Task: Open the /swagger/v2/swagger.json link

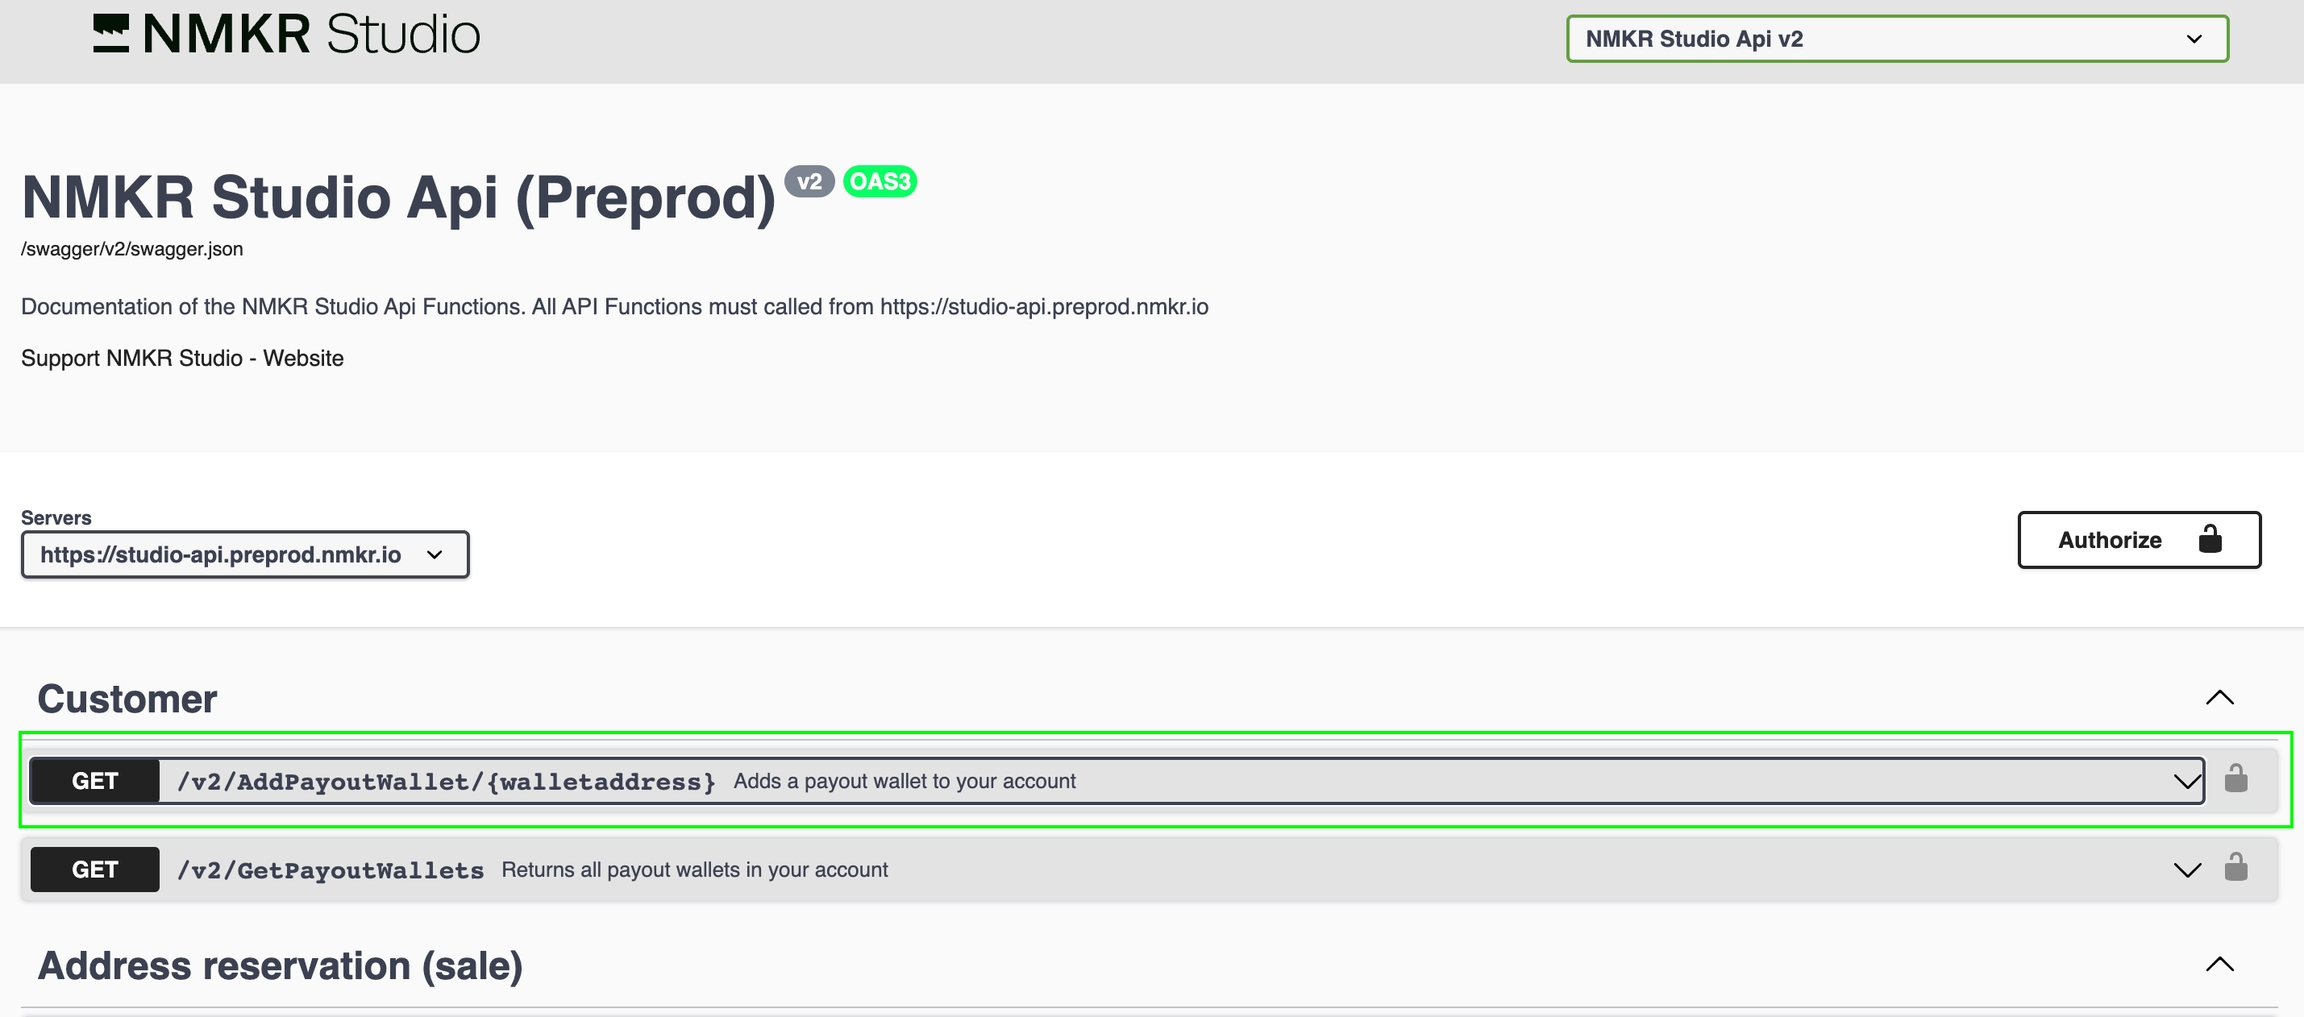Action: 132,249
